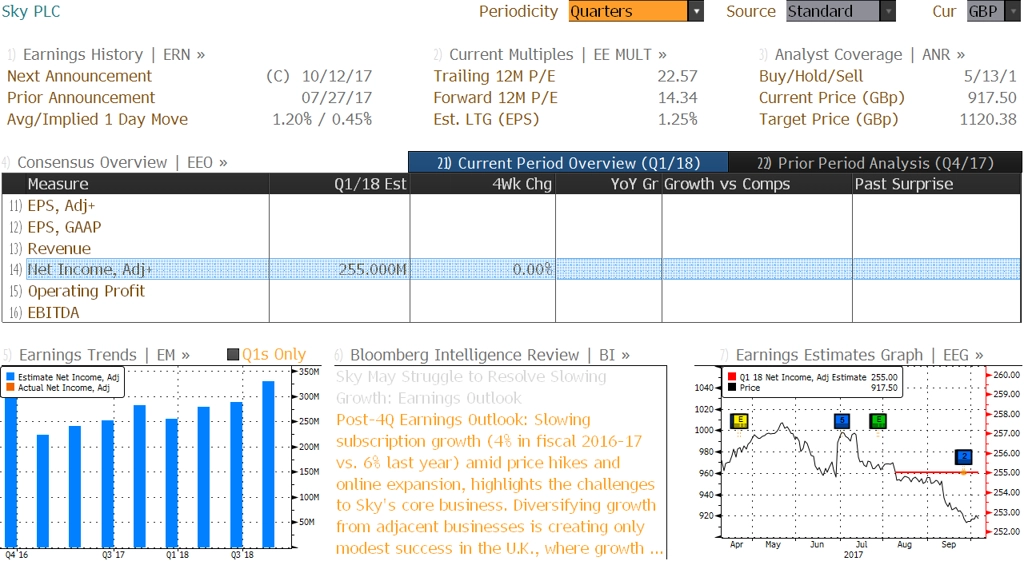Select the EPS, Adj+ measure row

point(511,205)
